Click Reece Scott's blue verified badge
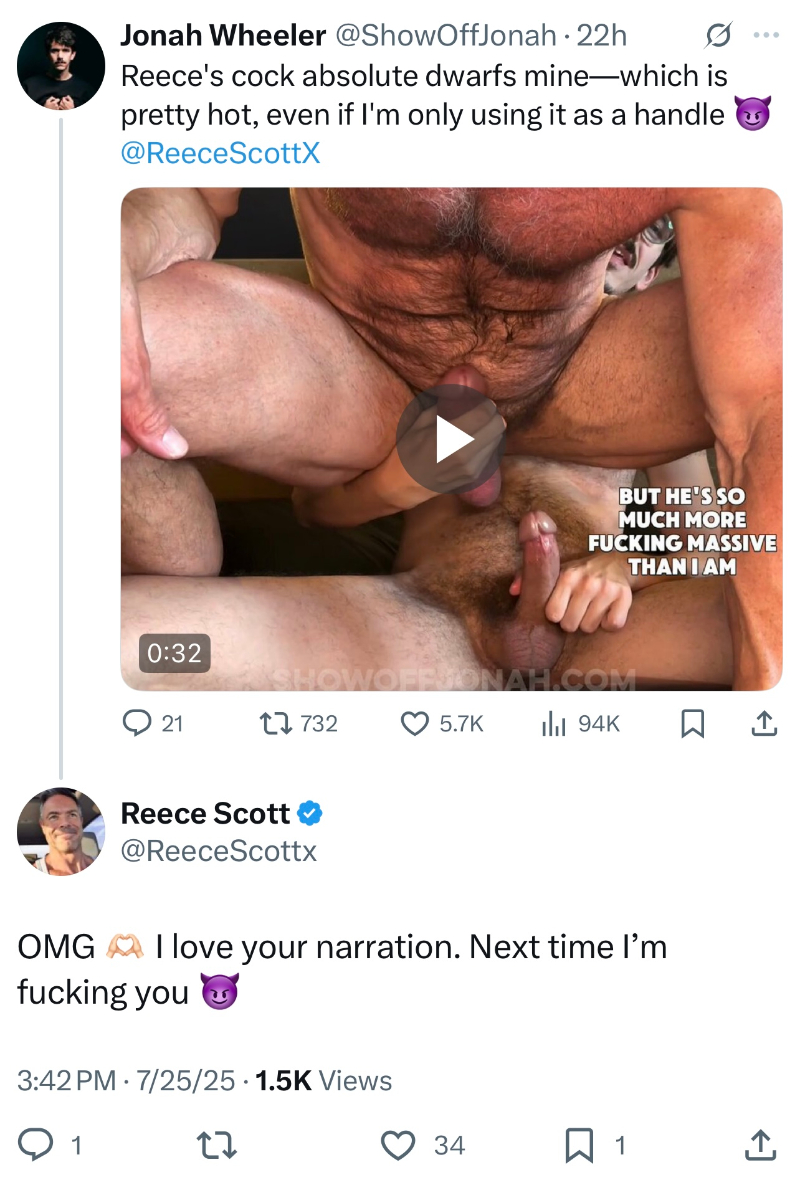The image size is (800, 1180). tap(311, 814)
